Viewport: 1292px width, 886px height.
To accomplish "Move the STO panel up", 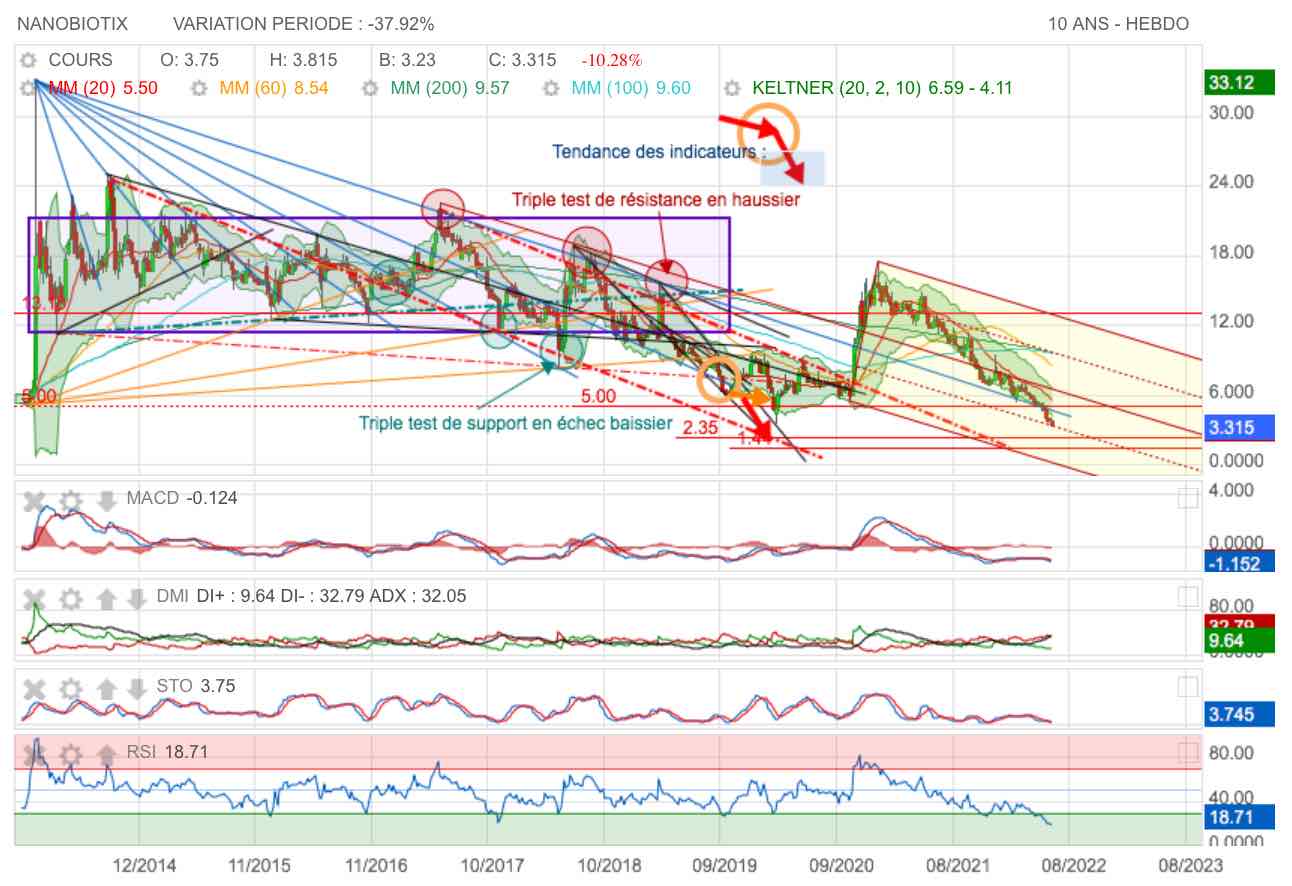I will (107, 688).
